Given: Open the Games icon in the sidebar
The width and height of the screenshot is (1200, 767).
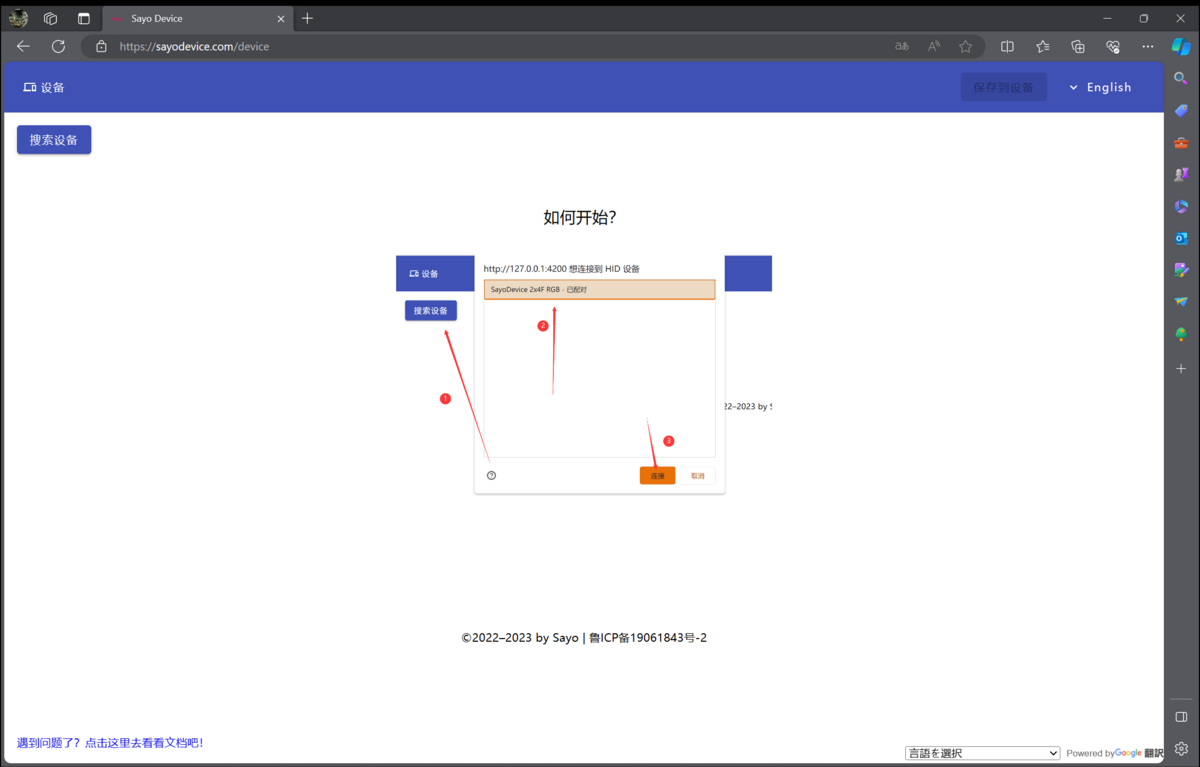Looking at the screenshot, I should tap(1180, 174).
